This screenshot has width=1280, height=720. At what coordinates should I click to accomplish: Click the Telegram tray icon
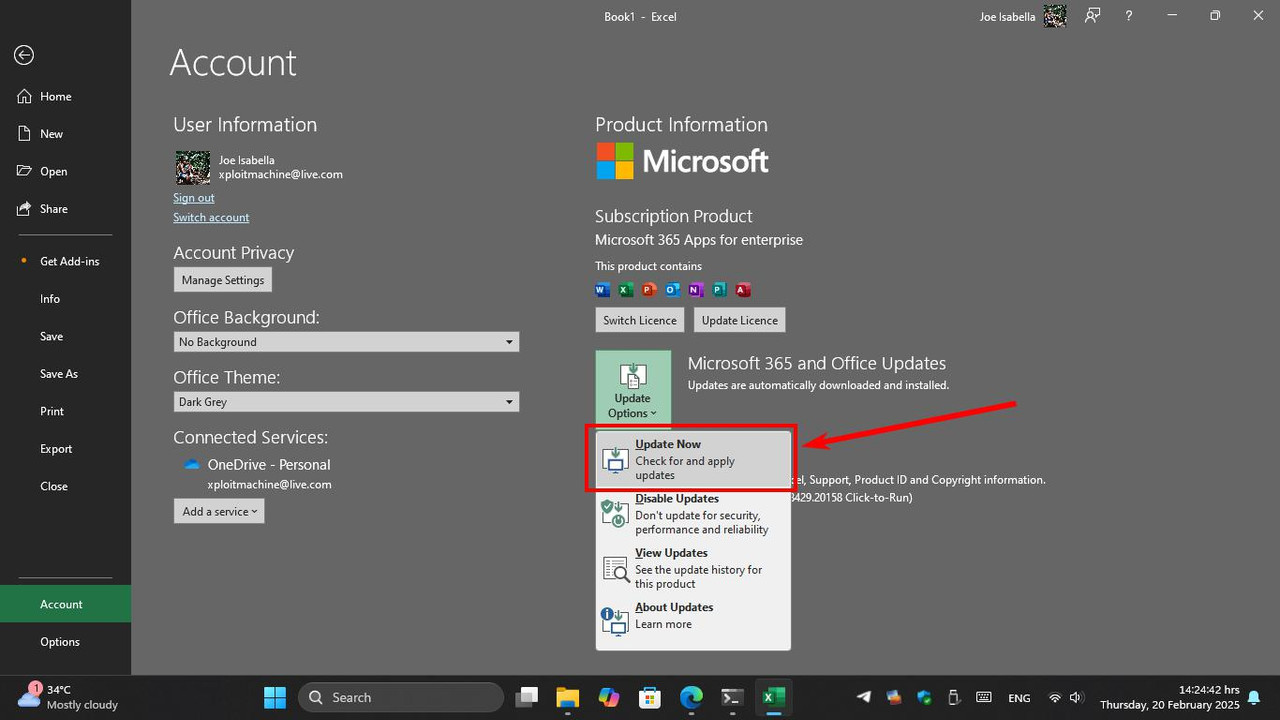[864, 698]
